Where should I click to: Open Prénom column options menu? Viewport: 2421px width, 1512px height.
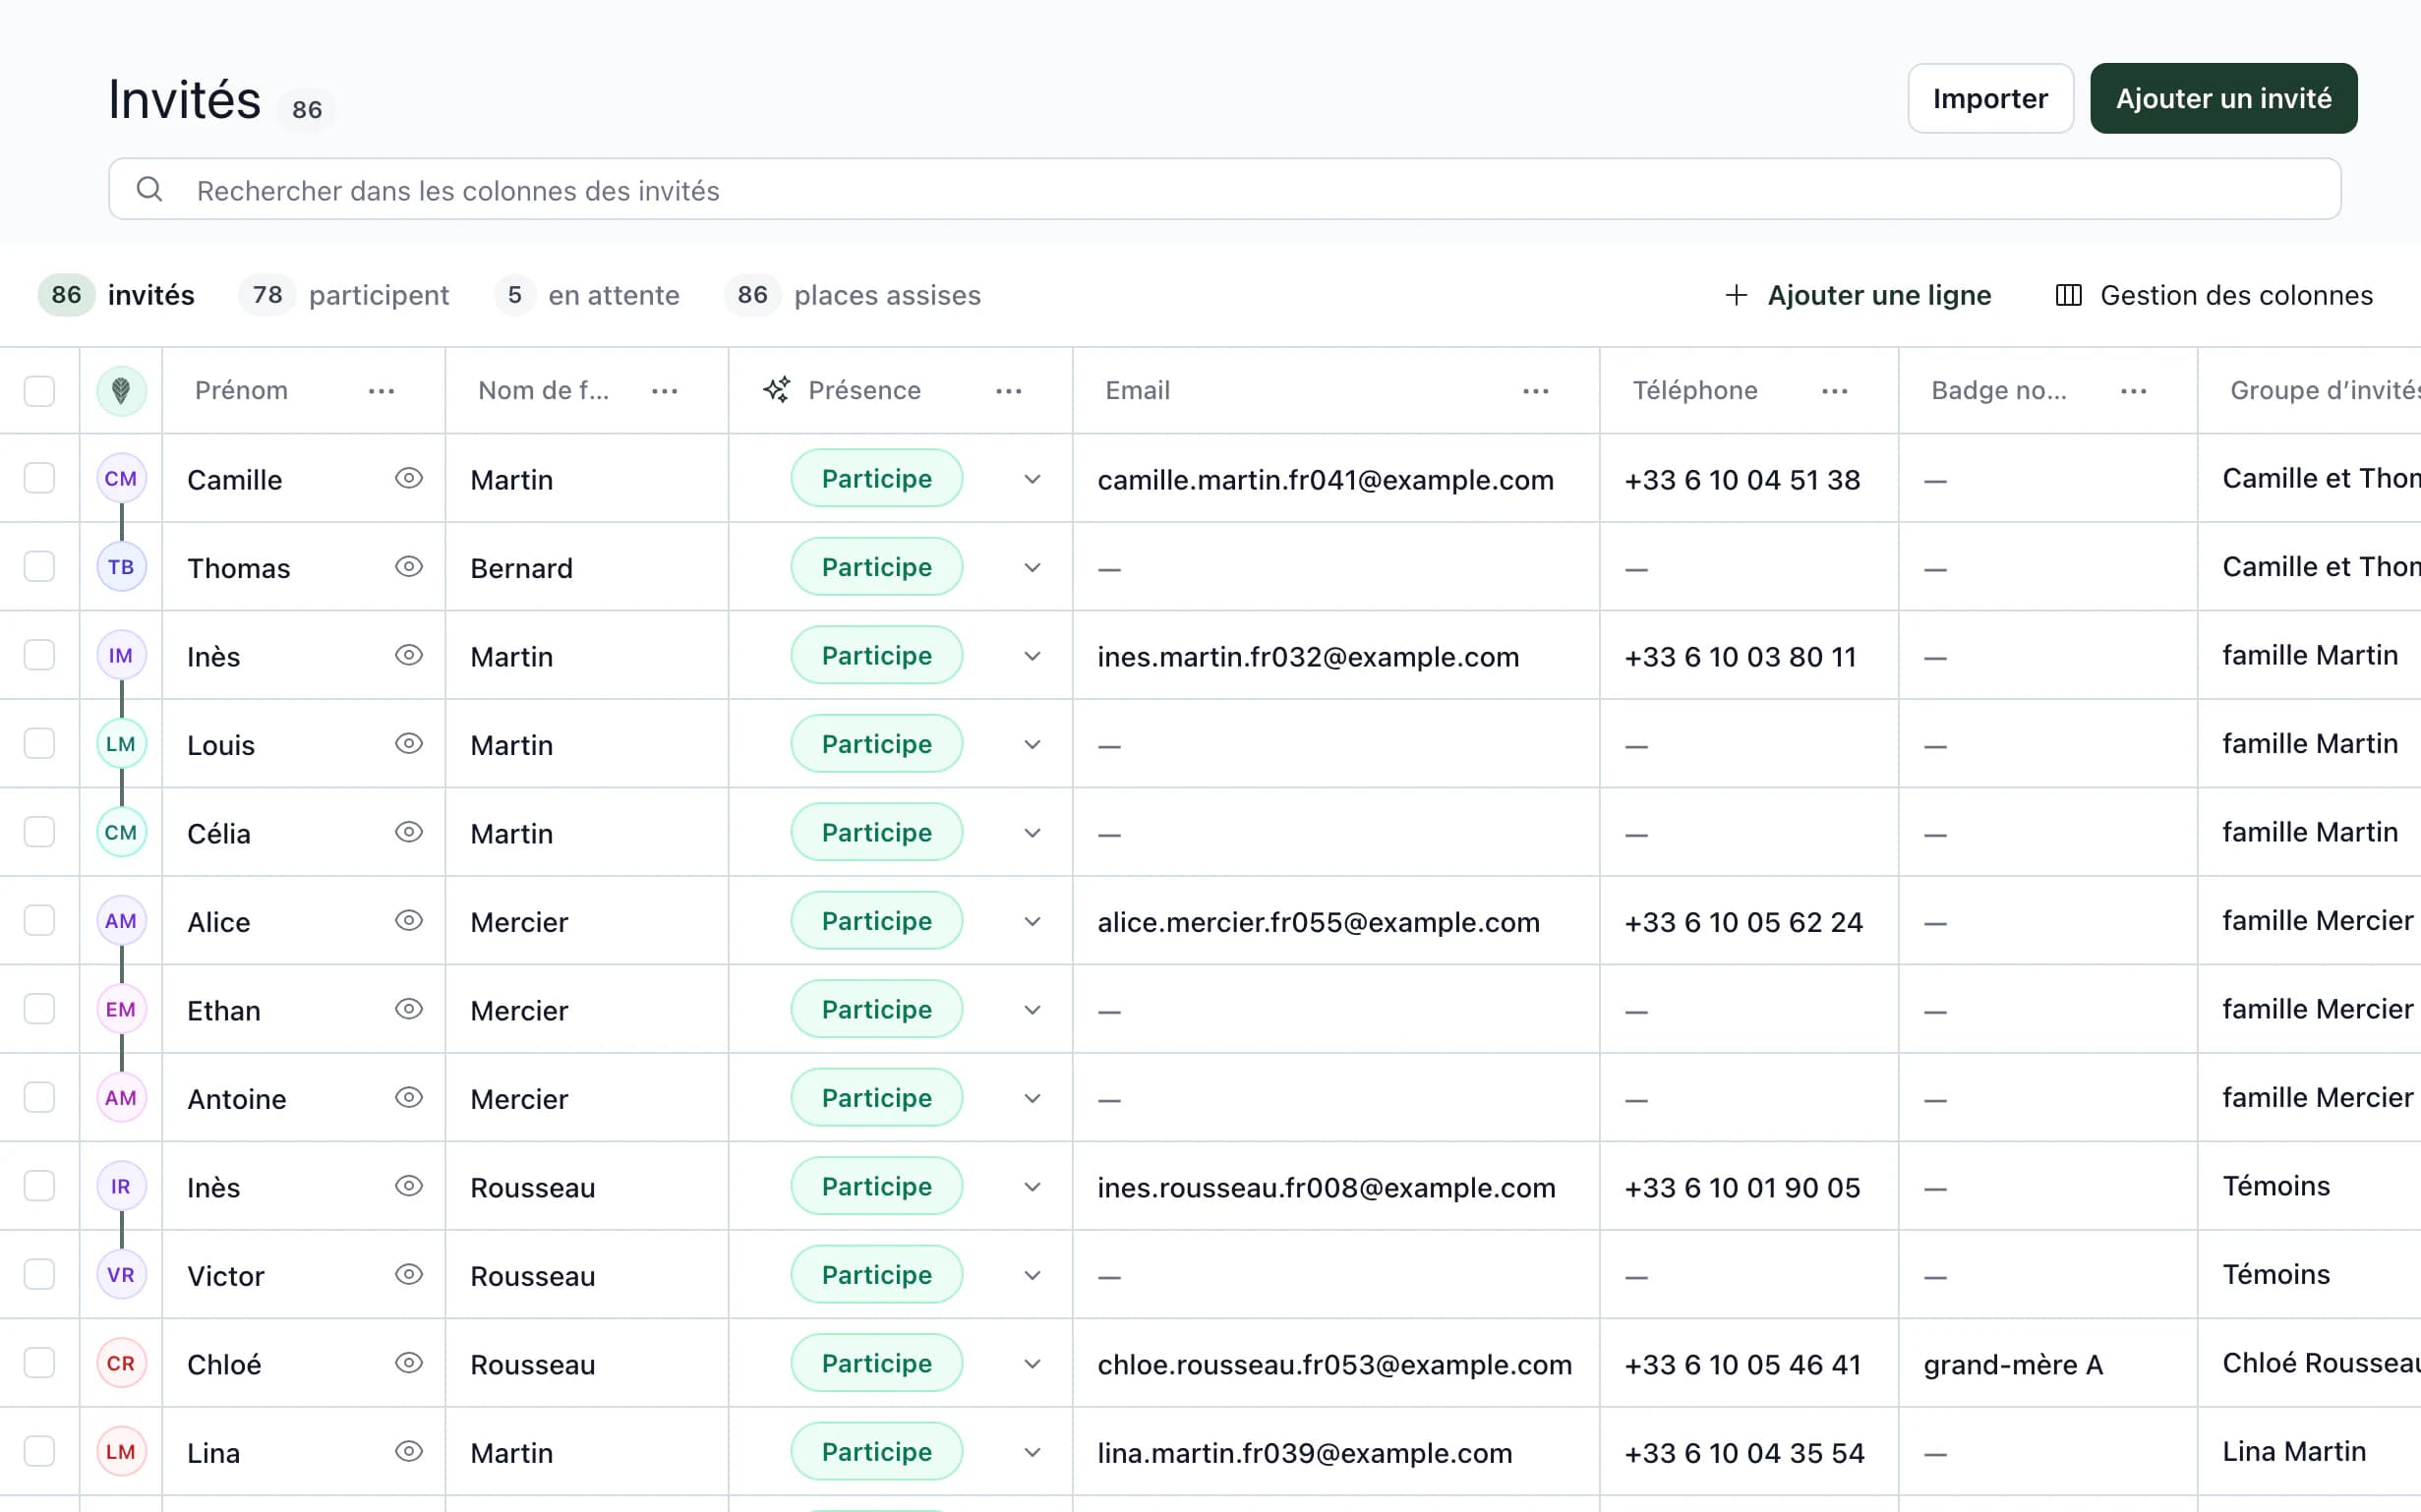(381, 391)
